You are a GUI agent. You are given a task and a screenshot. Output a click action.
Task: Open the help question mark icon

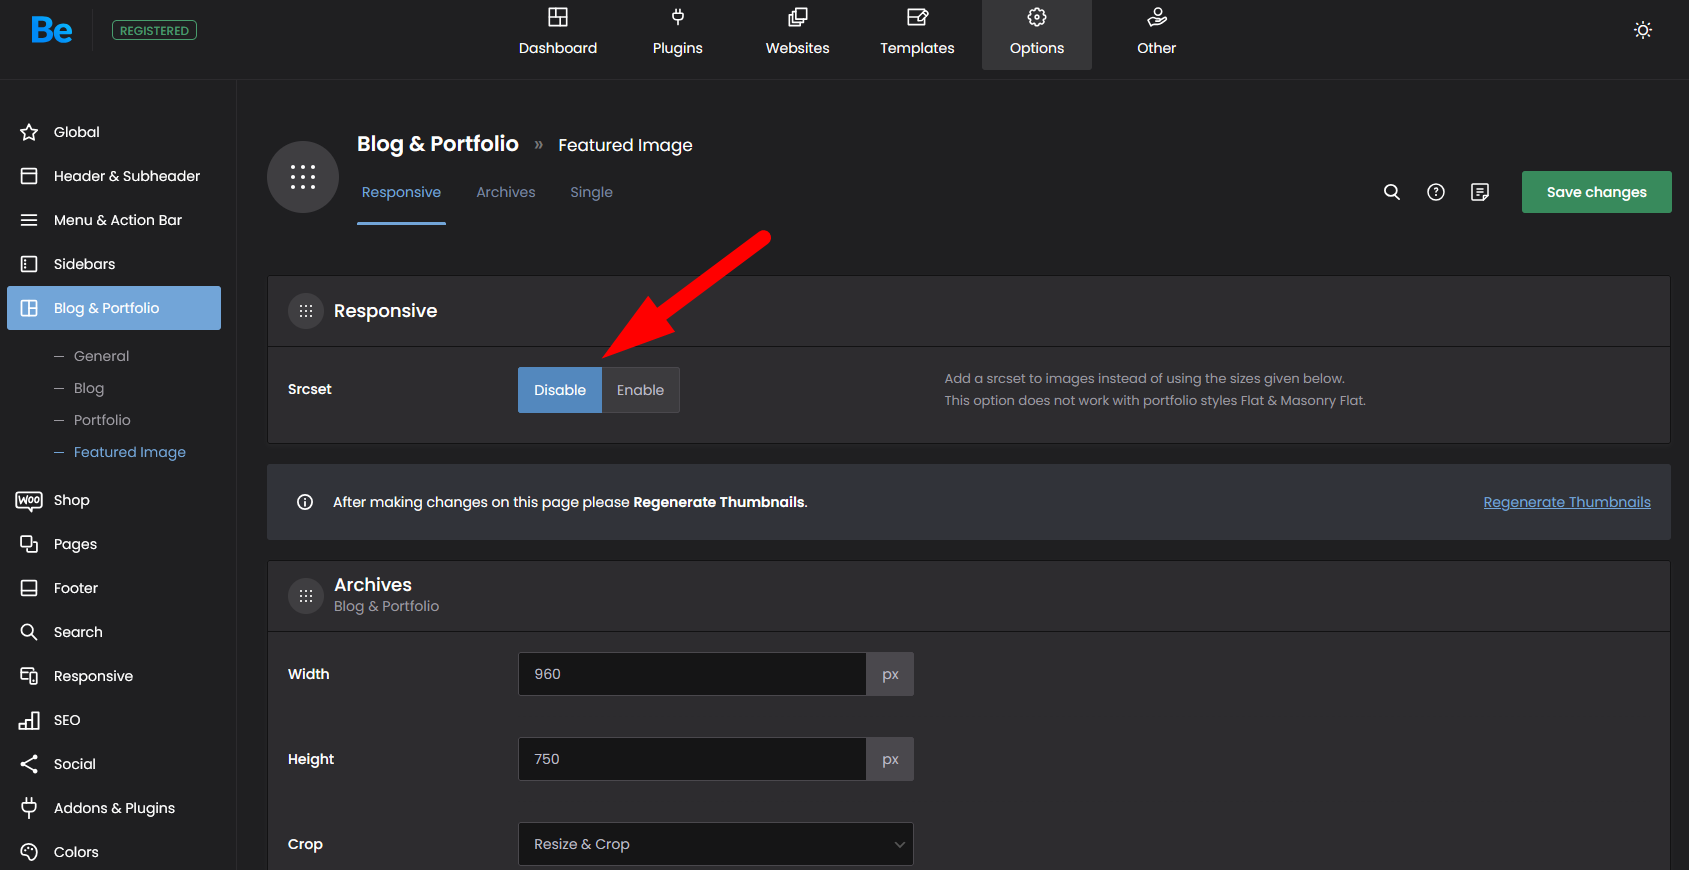[1436, 192]
